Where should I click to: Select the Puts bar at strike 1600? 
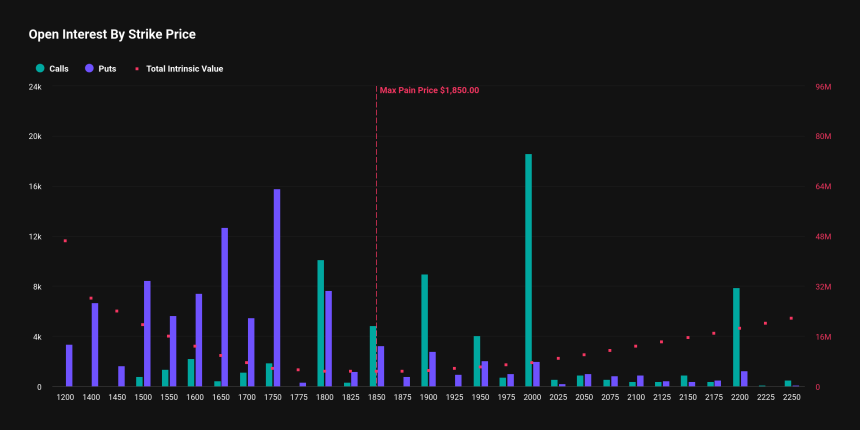coord(199,341)
